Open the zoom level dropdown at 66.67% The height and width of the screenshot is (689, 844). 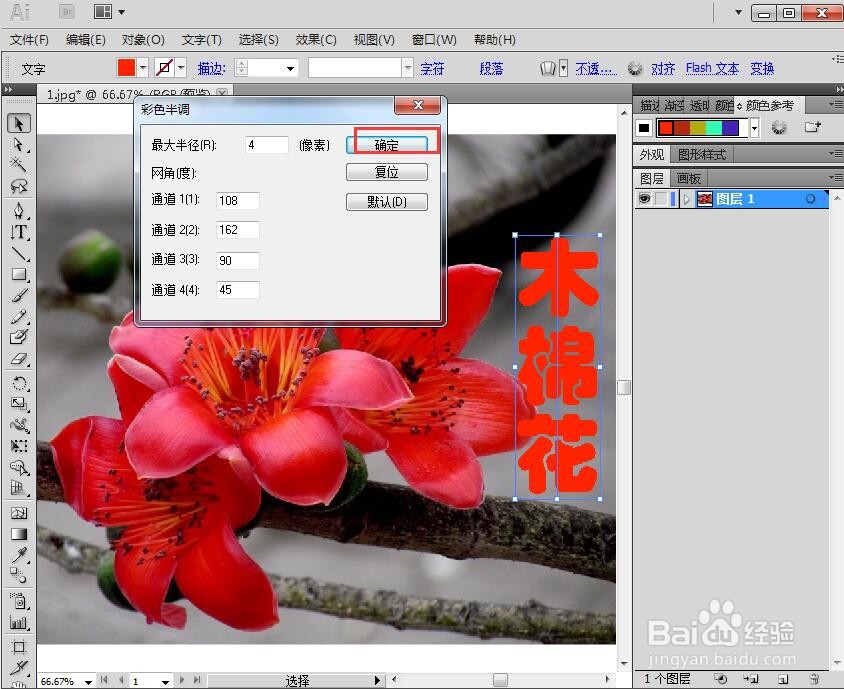(x=88, y=682)
